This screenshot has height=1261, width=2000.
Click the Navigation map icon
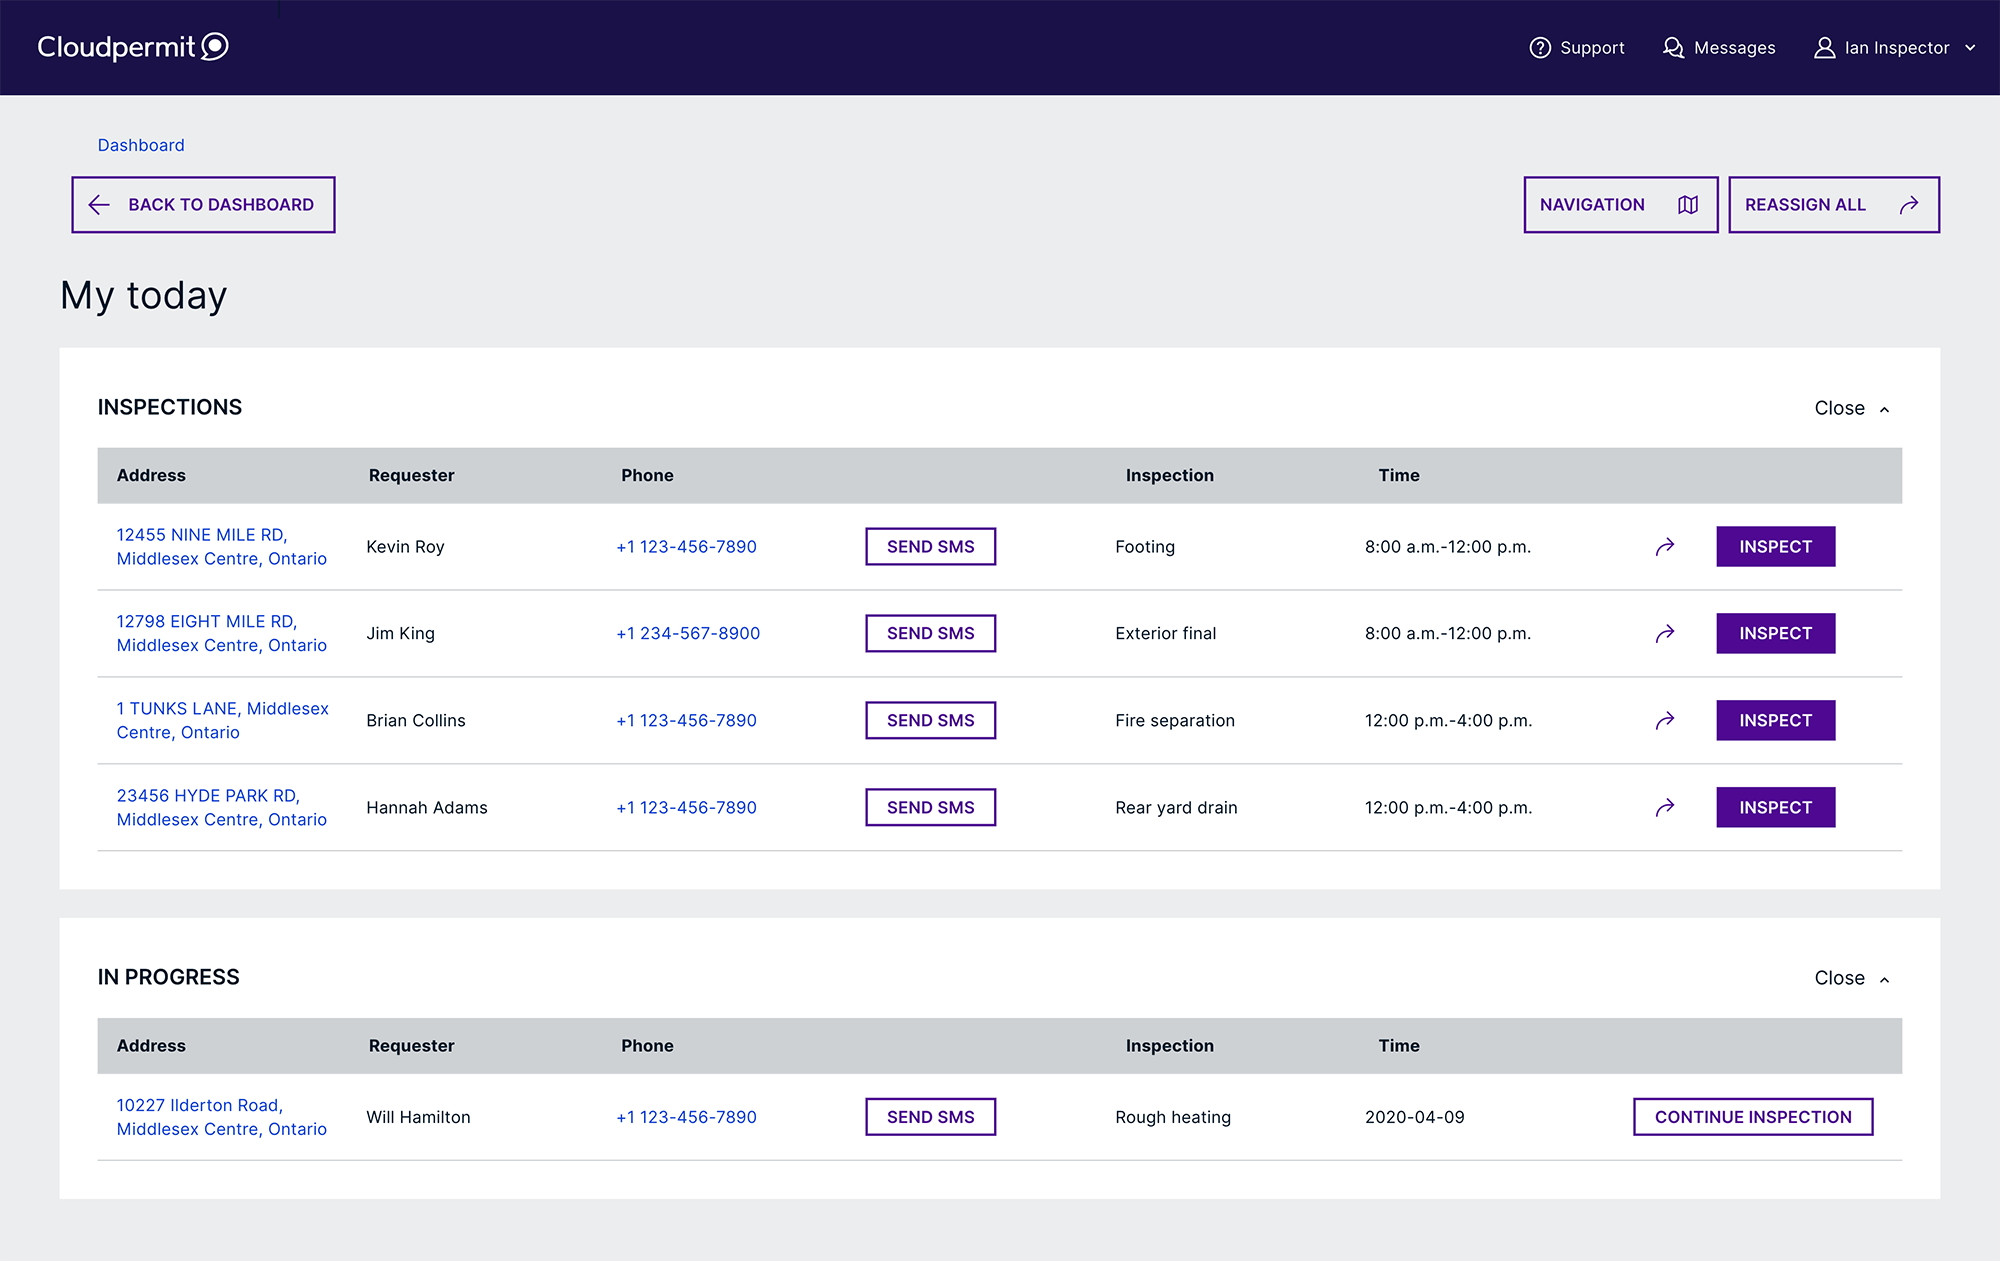click(1688, 205)
